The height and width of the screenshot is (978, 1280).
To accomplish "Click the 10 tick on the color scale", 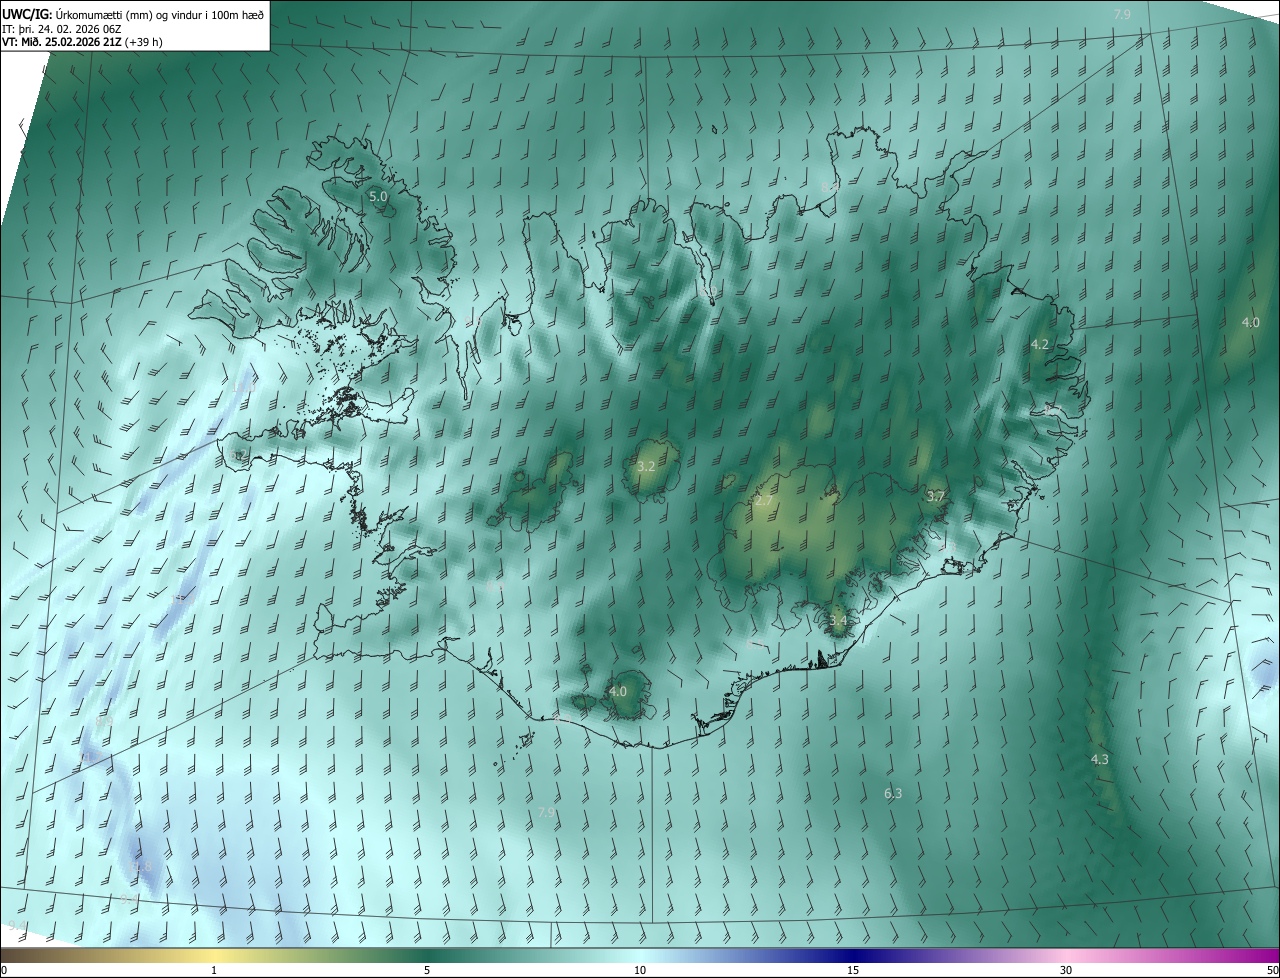I will [640, 970].
